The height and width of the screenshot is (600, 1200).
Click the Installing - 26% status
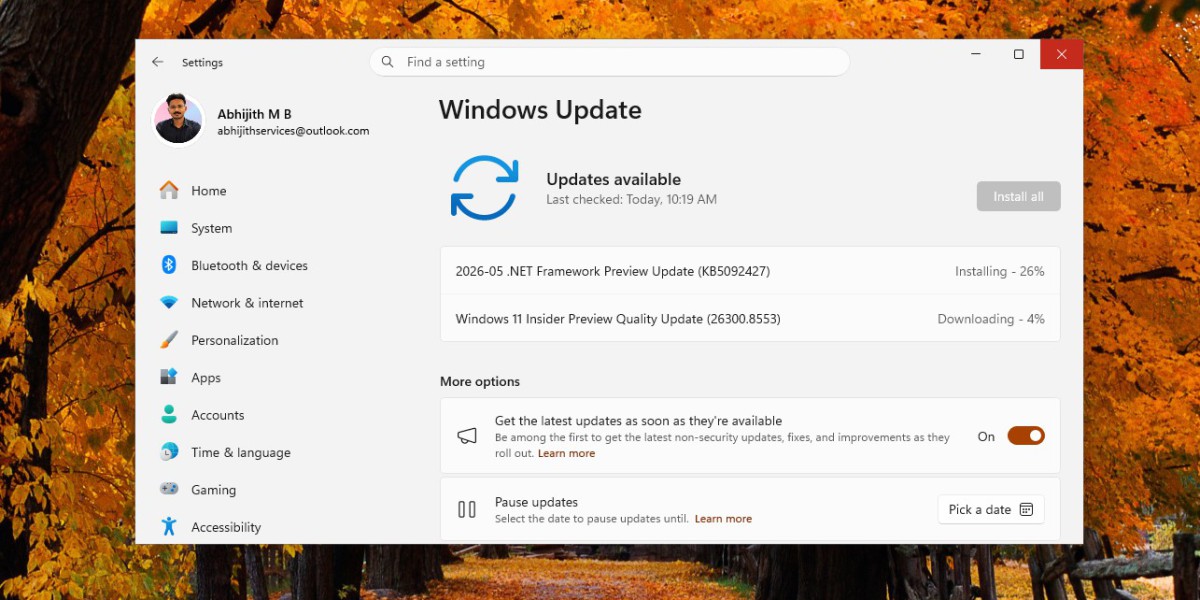(999, 271)
